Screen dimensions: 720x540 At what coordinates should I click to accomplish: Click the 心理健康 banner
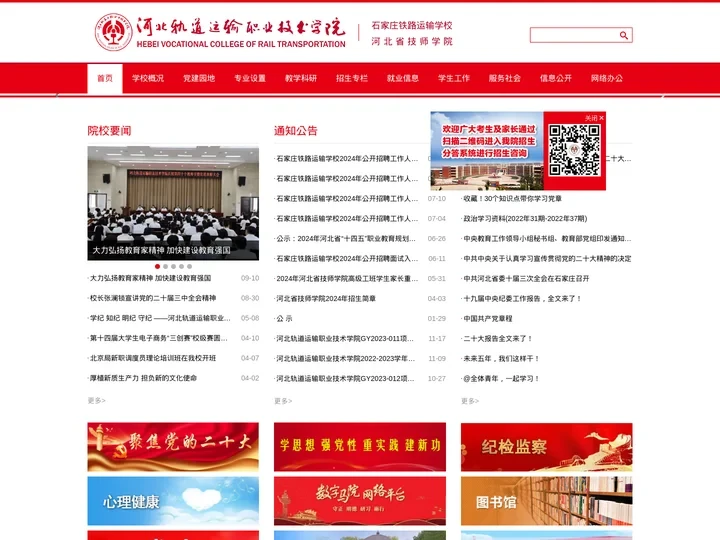click(x=173, y=501)
